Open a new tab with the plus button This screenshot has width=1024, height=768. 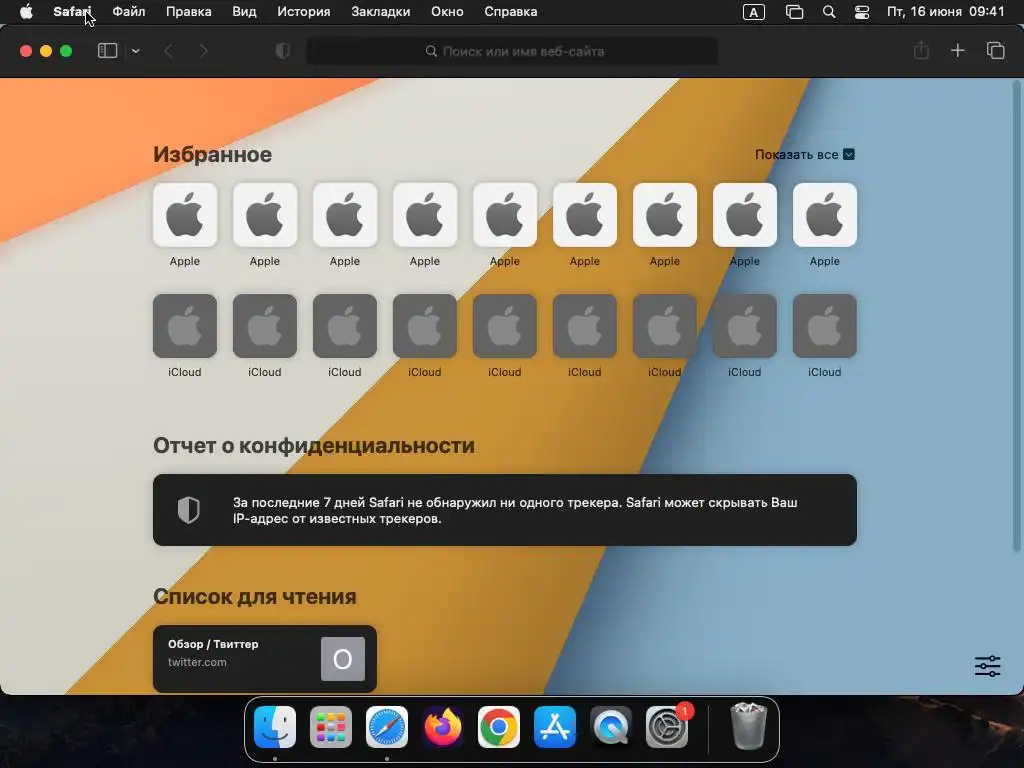click(x=957, y=50)
